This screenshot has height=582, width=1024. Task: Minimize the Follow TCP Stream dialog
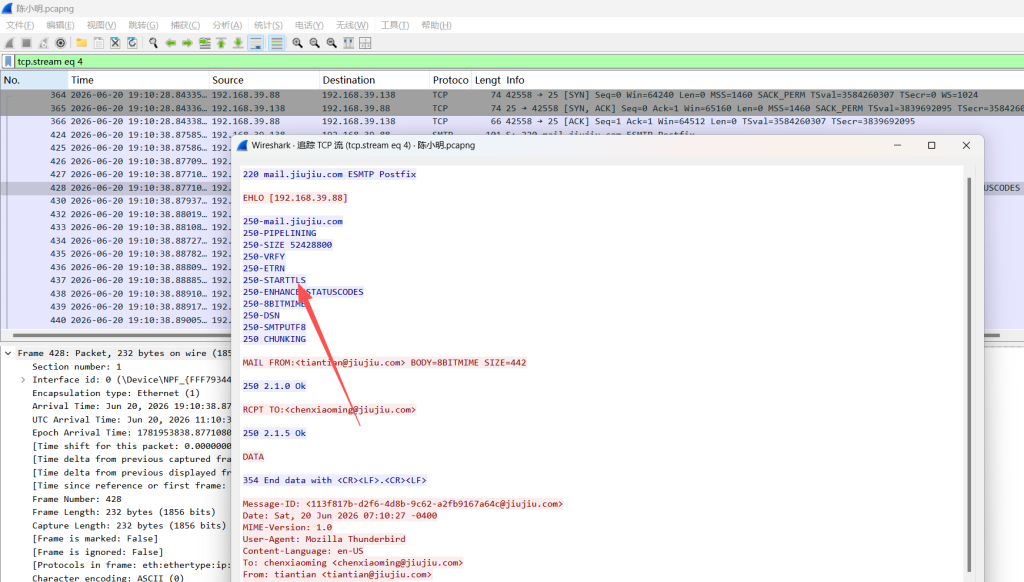pyautogui.click(x=897, y=146)
